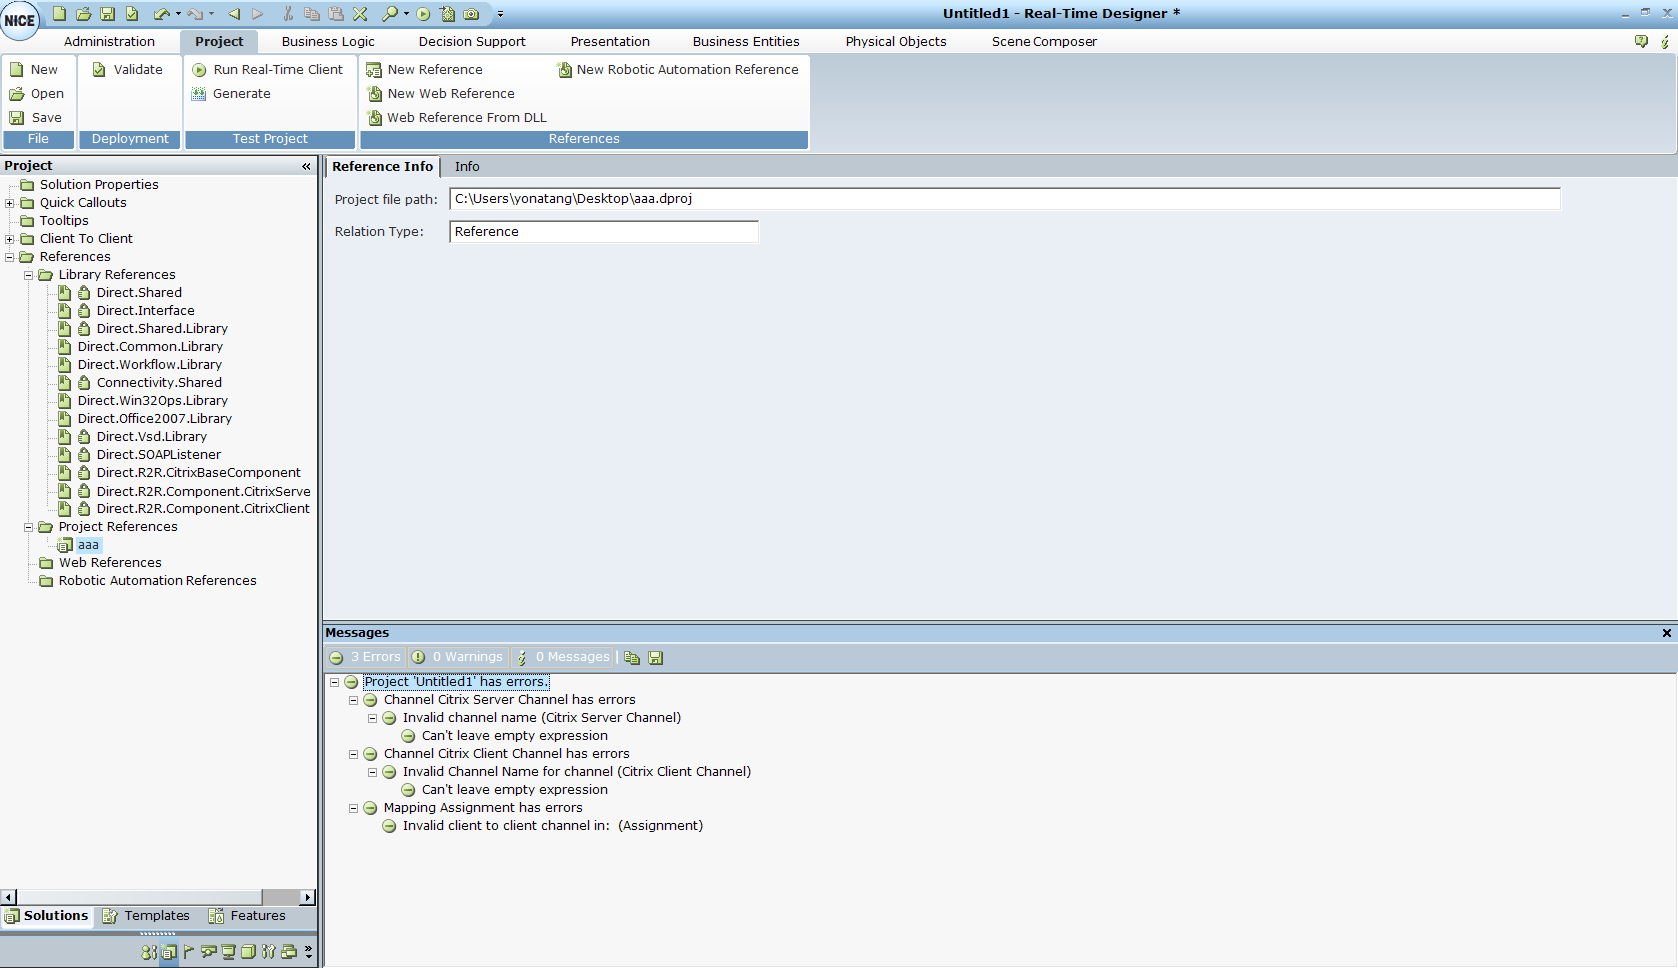Expand the Quick Callouts folder

[10, 203]
